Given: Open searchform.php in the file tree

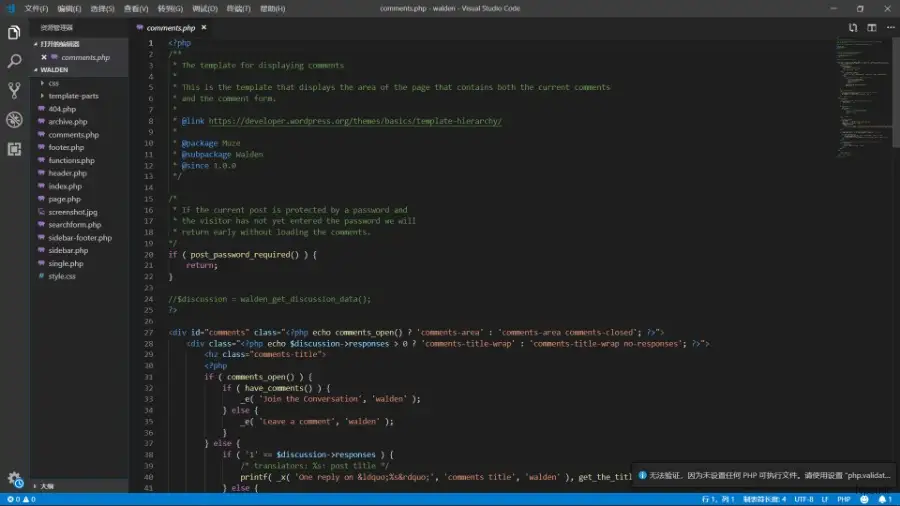Looking at the screenshot, I should pyautogui.click(x=75, y=225).
